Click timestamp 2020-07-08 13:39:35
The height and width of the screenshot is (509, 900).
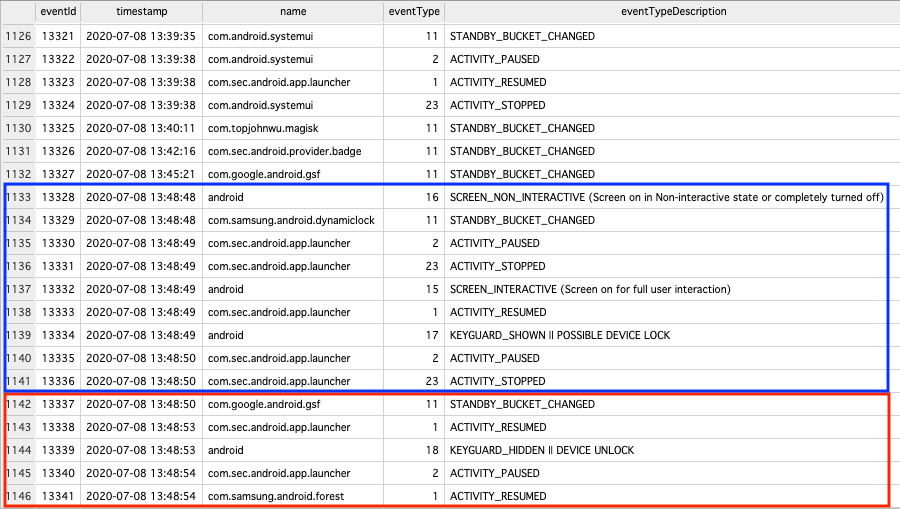click(141, 36)
